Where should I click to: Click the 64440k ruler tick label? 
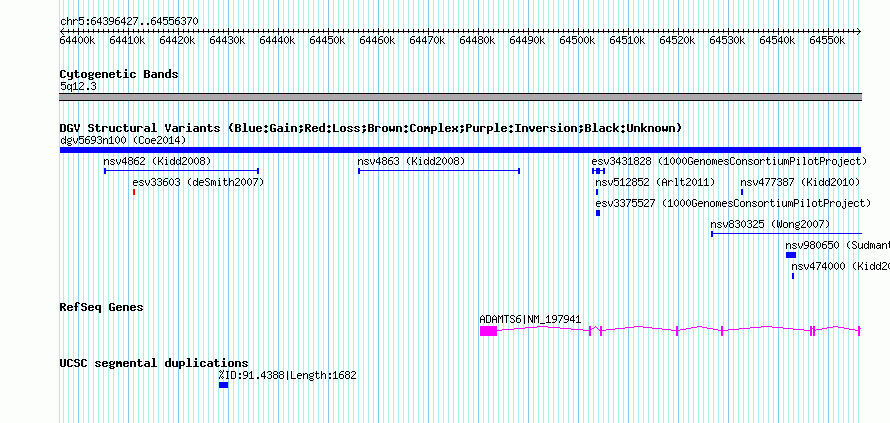(278, 40)
